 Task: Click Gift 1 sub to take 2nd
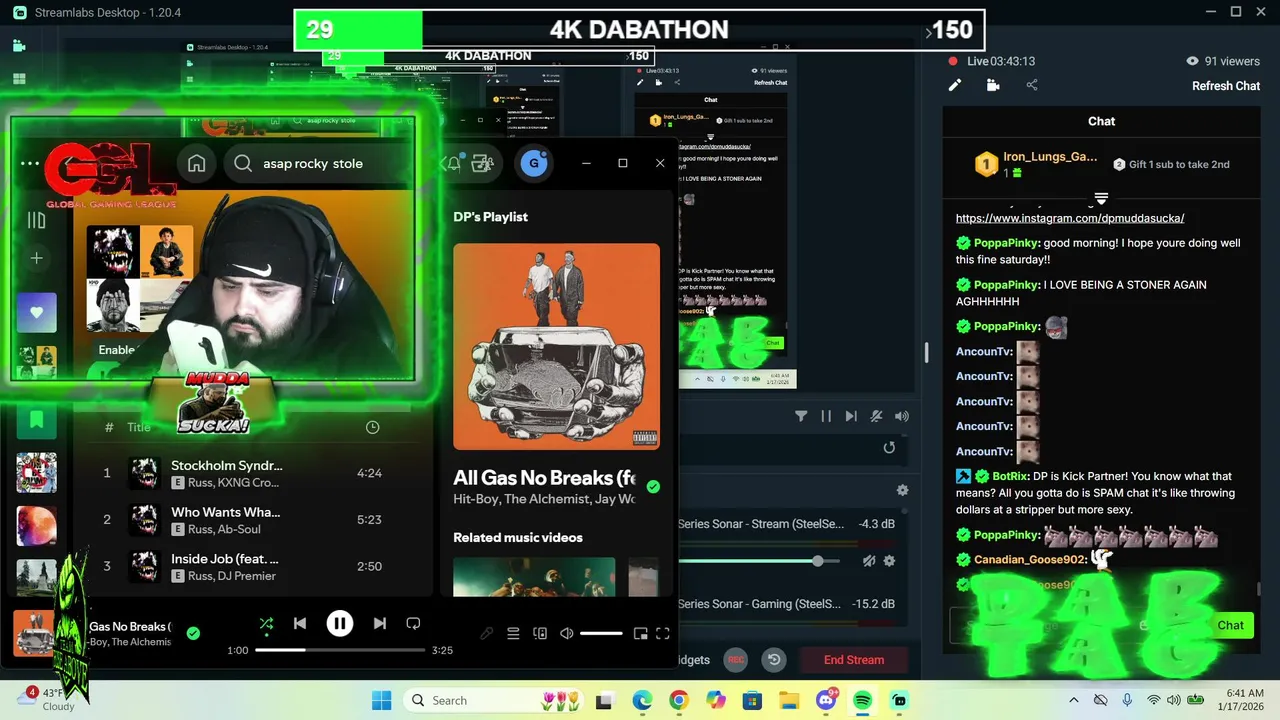(x=1171, y=164)
